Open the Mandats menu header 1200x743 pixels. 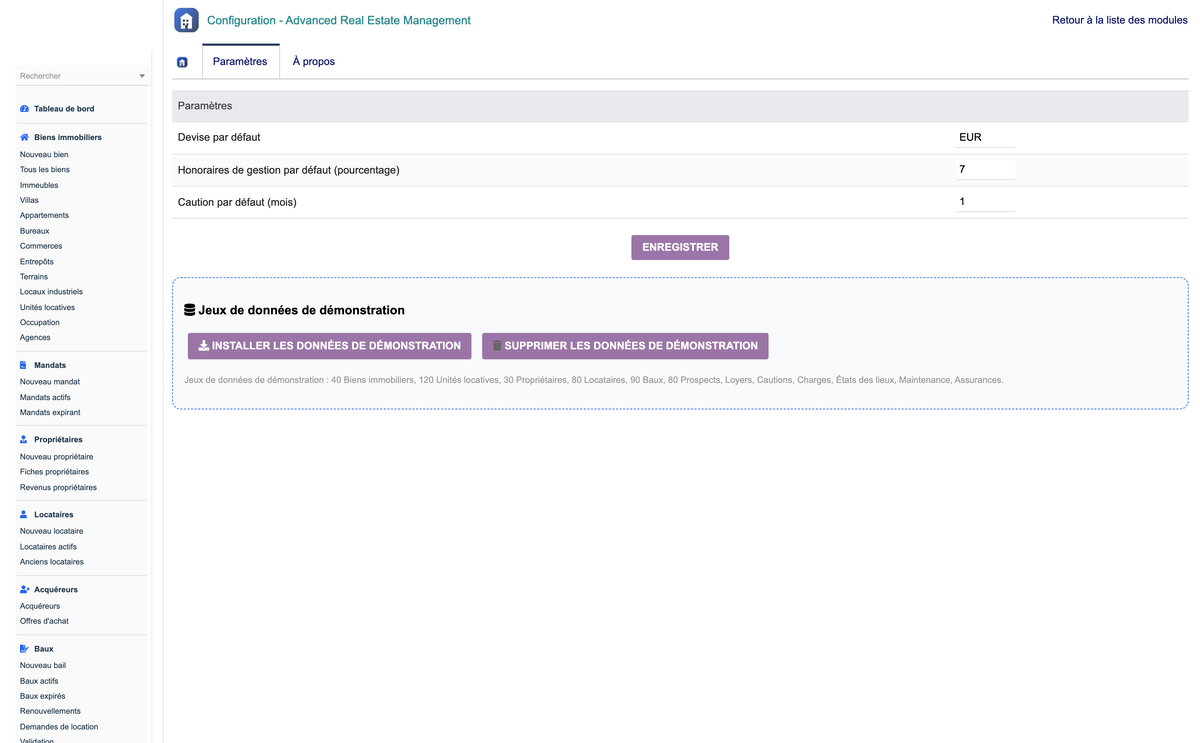click(50, 365)
